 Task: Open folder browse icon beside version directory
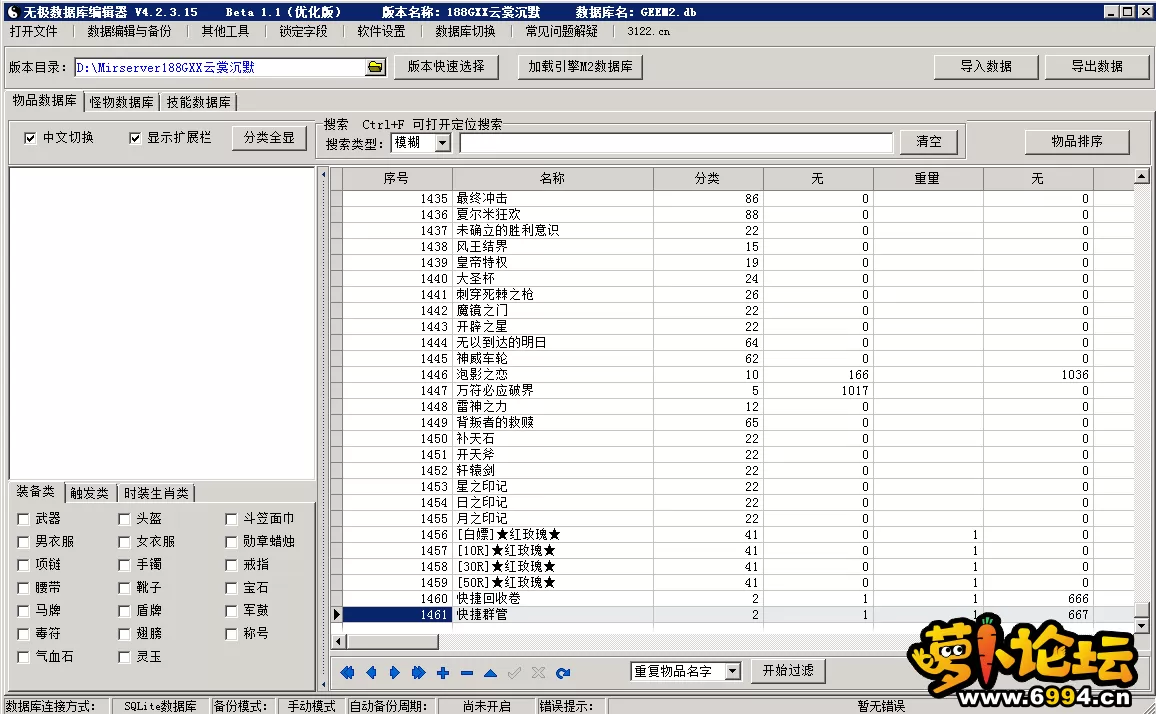(375, 67)
